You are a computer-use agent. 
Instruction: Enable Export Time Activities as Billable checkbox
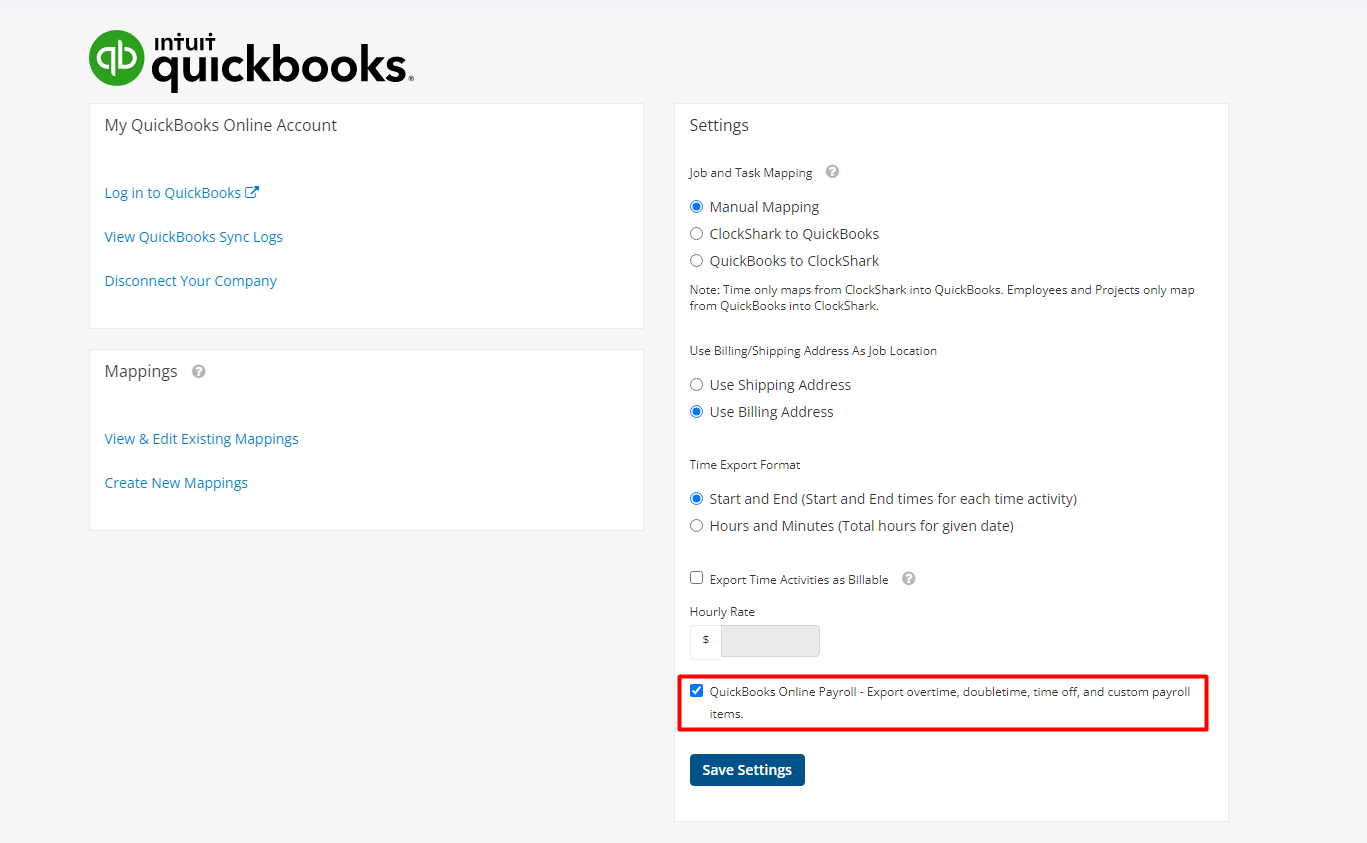pyautogui.click(x=697, y=578)
